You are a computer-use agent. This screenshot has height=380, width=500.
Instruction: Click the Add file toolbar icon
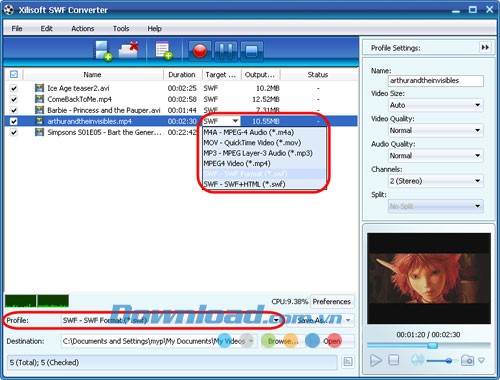(x=103, y=51)
